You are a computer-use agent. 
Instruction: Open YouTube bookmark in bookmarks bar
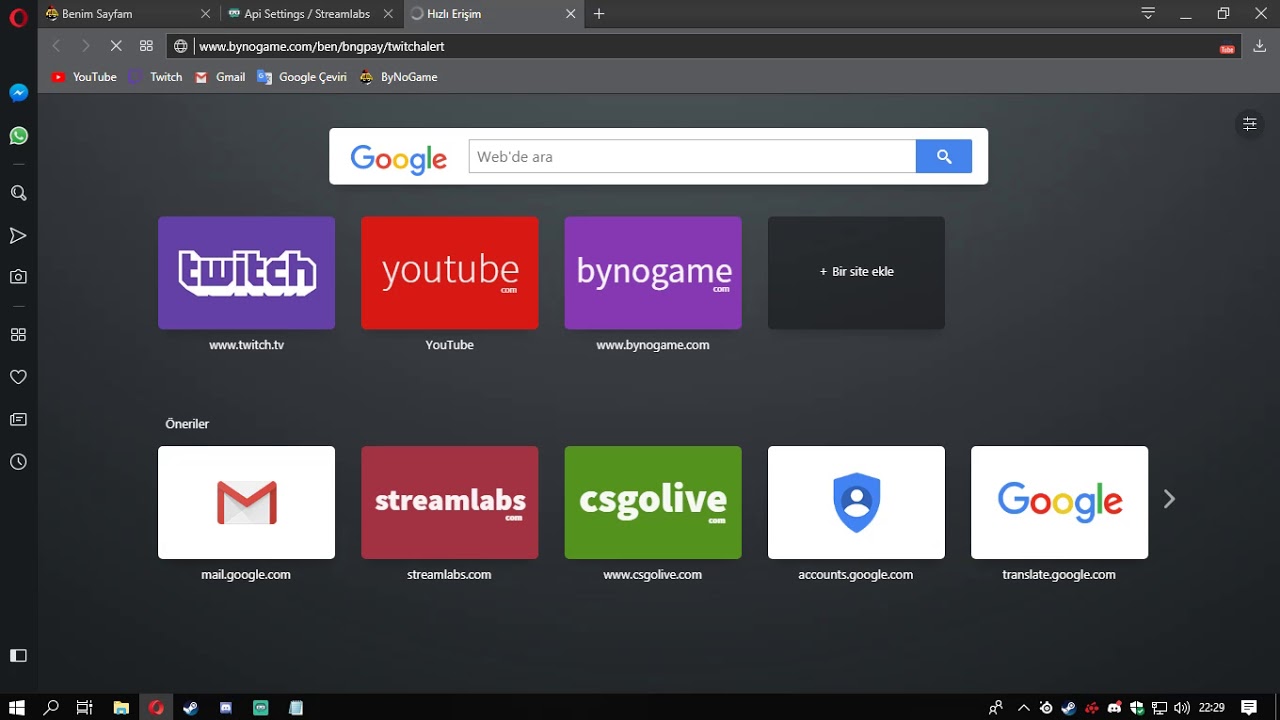(84, 77)
